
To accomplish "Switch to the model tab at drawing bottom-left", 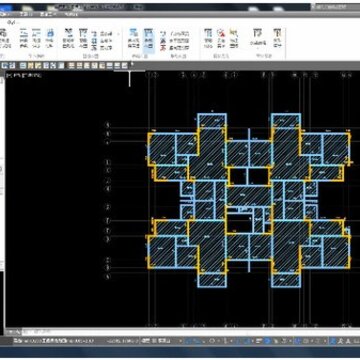I will (x=13, y=332).
